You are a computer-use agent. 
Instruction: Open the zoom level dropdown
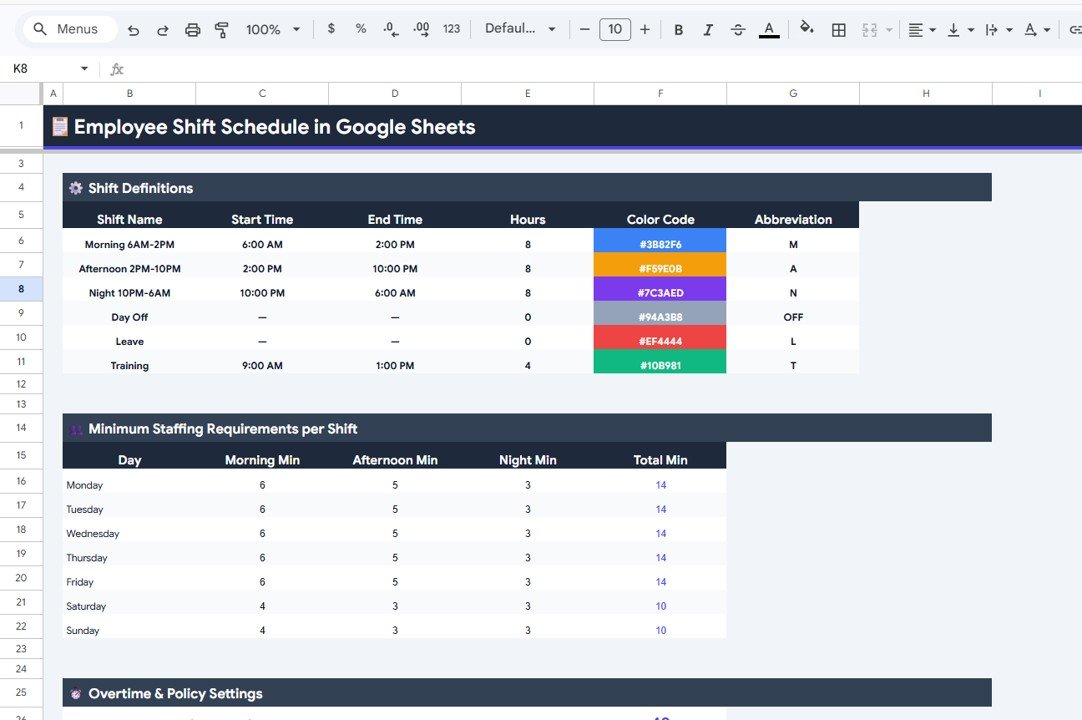point(272,29)
